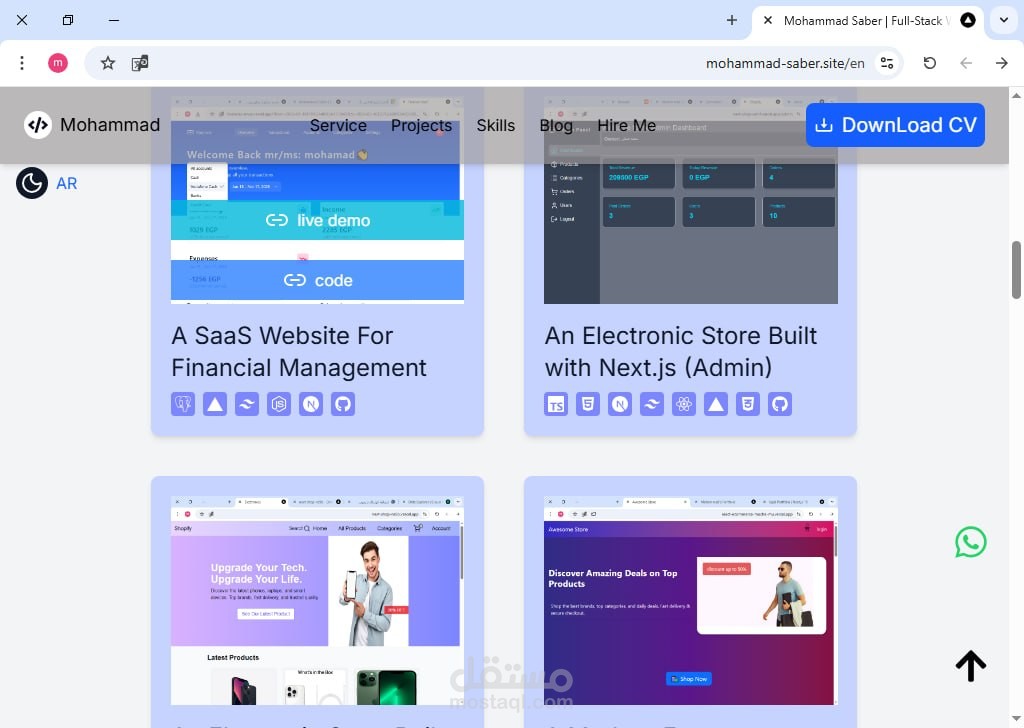Click the address bar URL mohammad-saber.site/en
This screenshot has width=1024, height=728.
785,63
